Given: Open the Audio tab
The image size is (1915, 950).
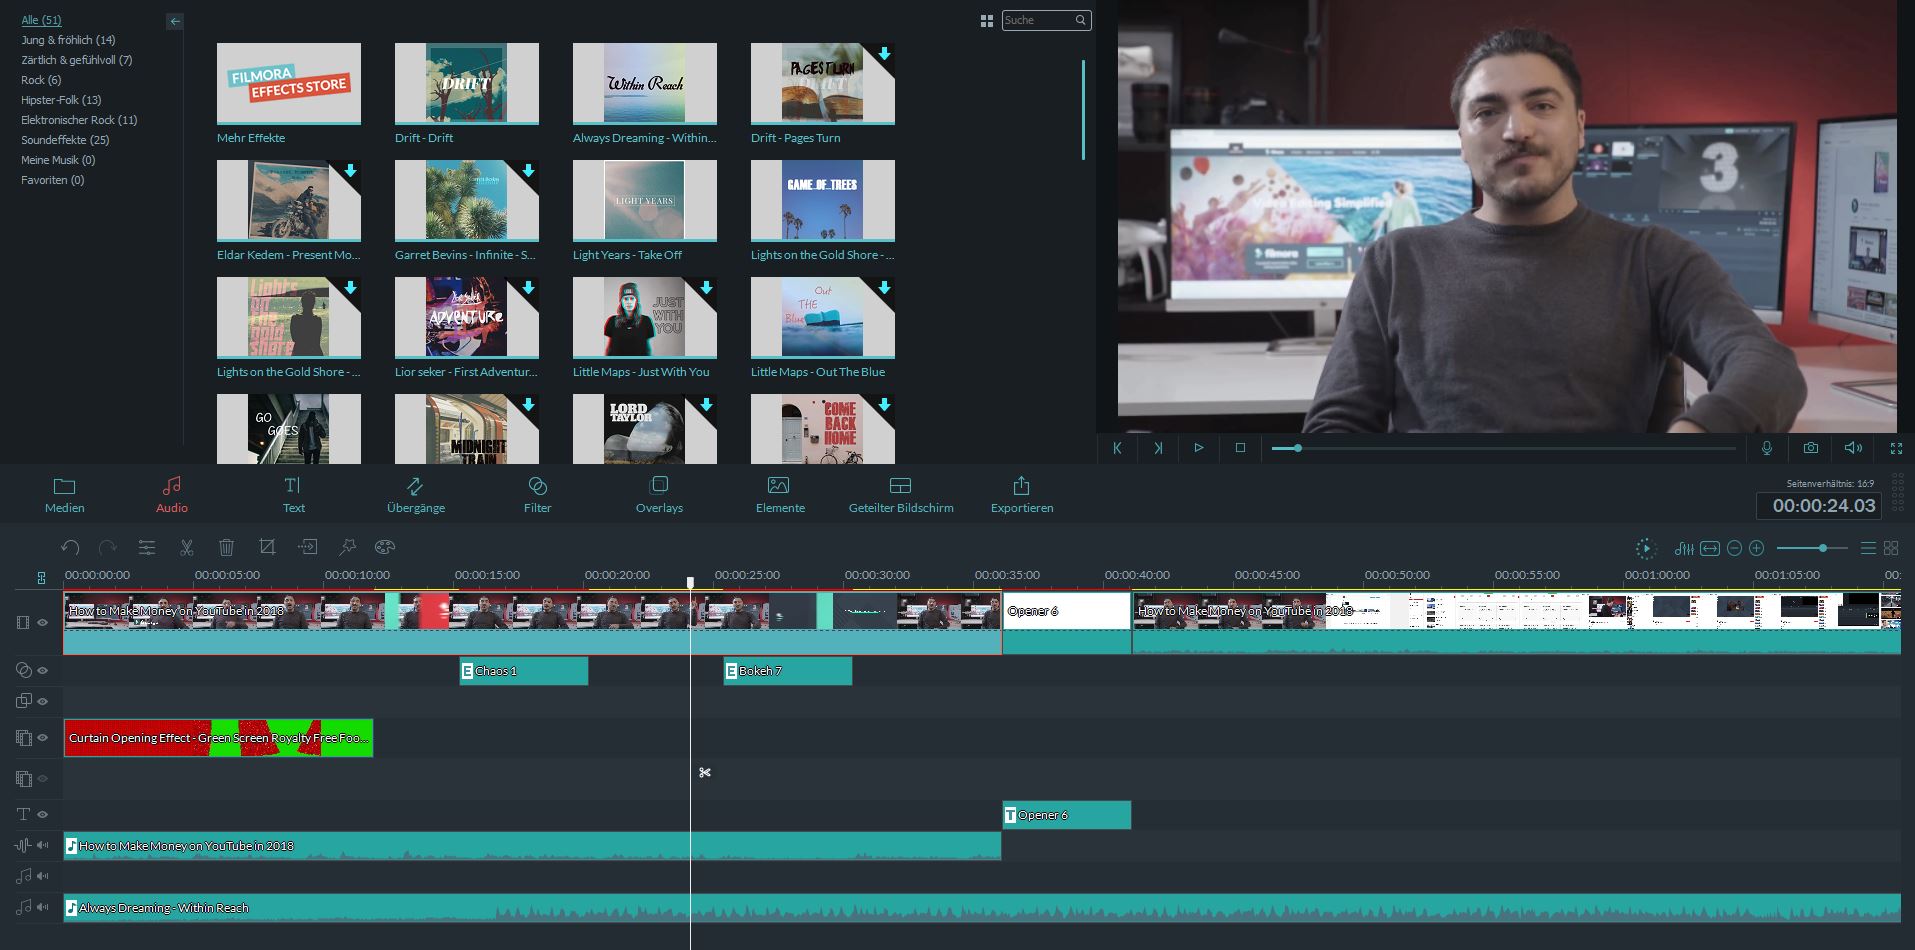Looking at the screenshot, I should point(172,495).
